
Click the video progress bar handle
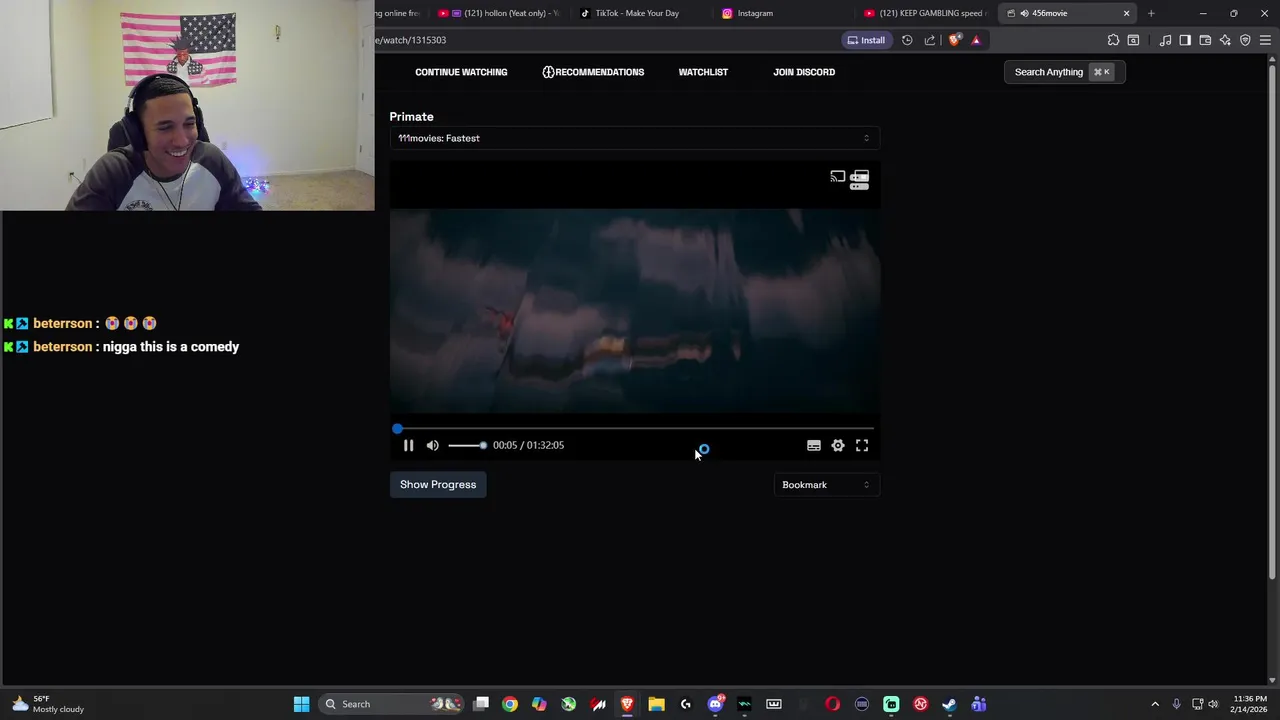pos(397,429)
